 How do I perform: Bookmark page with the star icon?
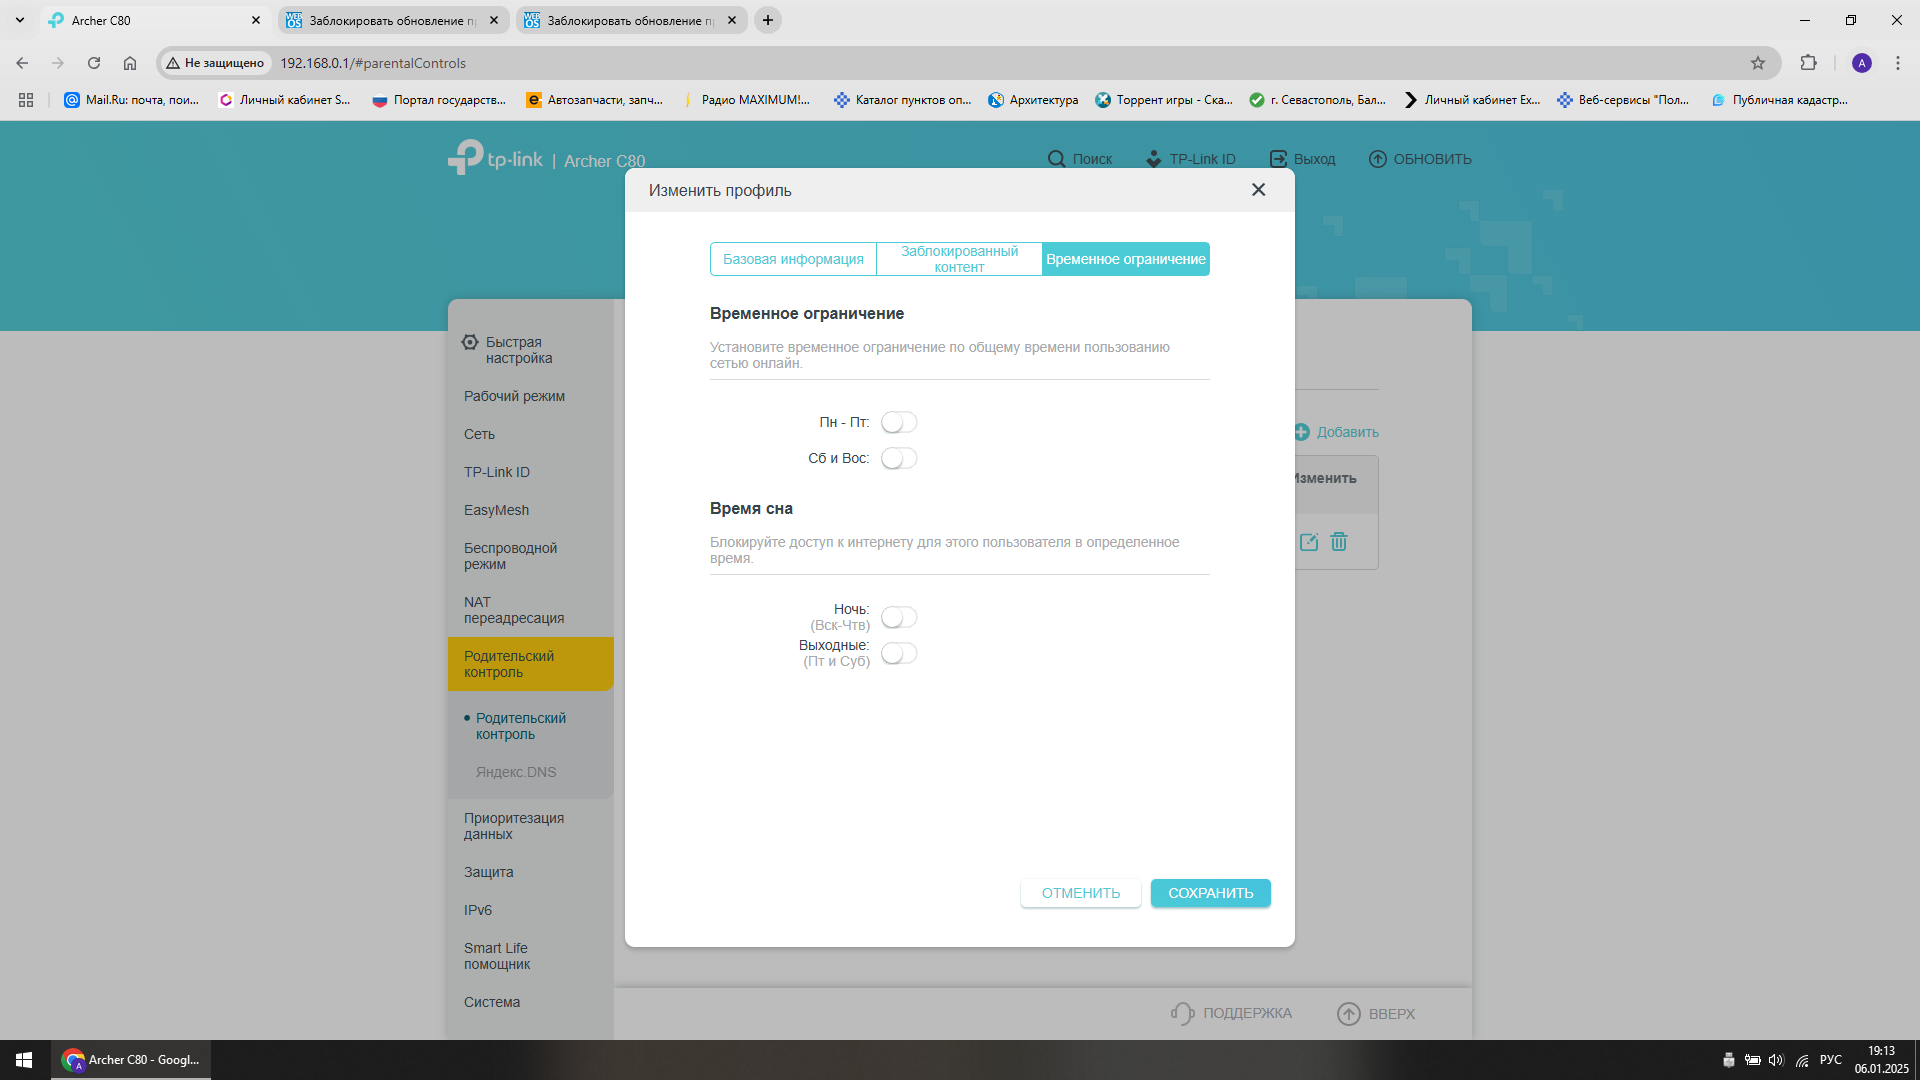1757,63
